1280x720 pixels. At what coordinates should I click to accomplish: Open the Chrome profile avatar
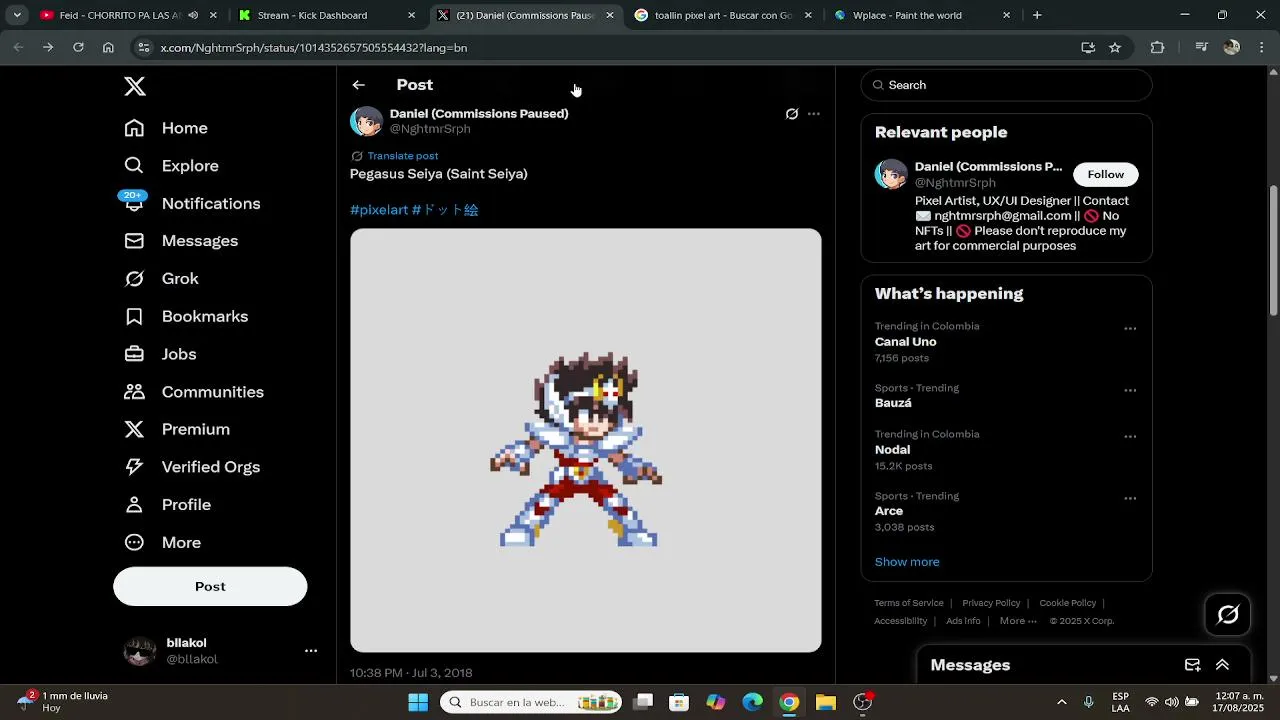pyautogui.click(x=1232, y=47)
